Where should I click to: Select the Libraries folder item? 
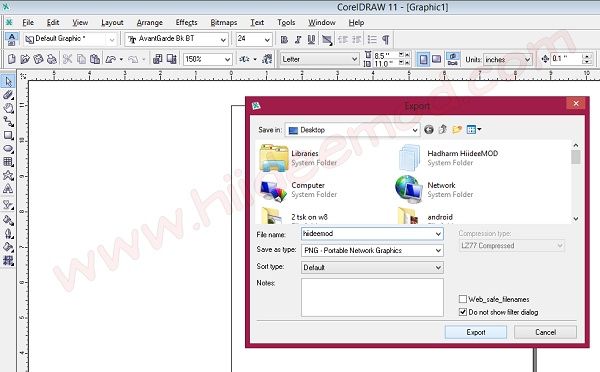(298, 158)
